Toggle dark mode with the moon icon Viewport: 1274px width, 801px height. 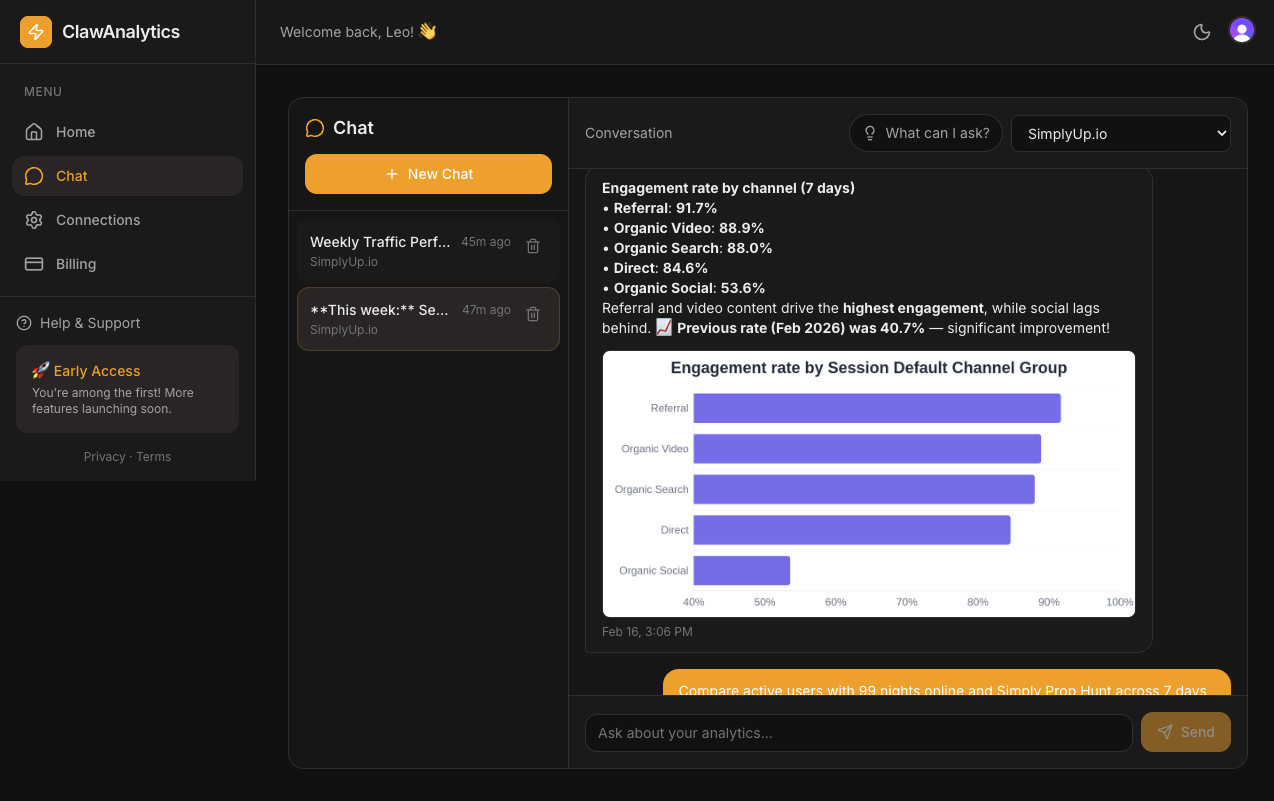click(x=1201, y=31)
